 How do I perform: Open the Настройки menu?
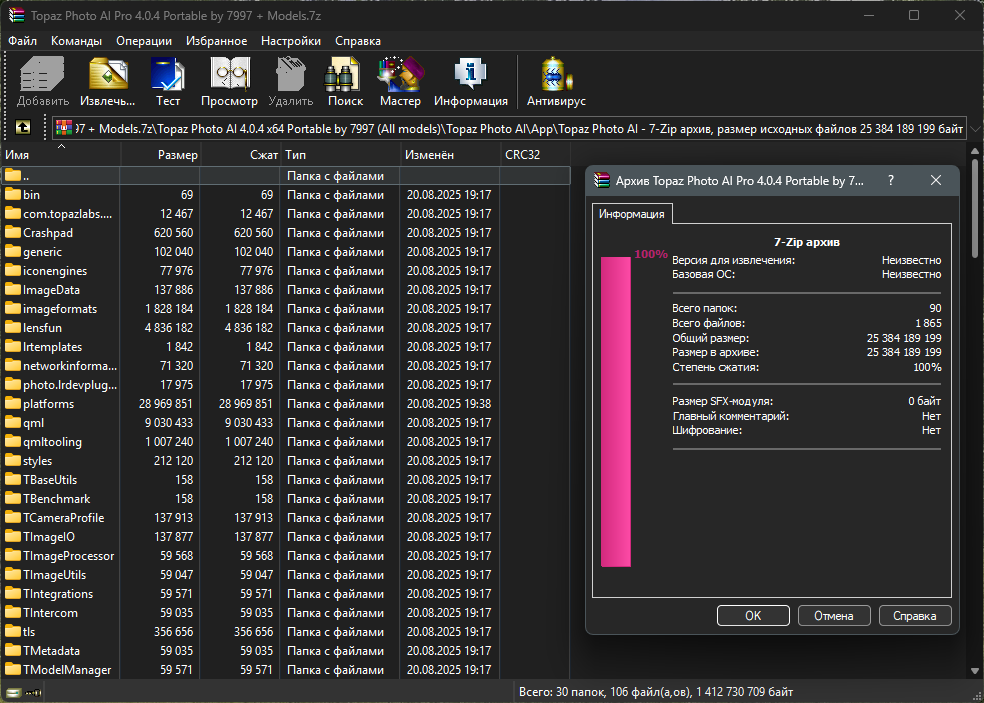pyautogui.click(x=291, y=41)
